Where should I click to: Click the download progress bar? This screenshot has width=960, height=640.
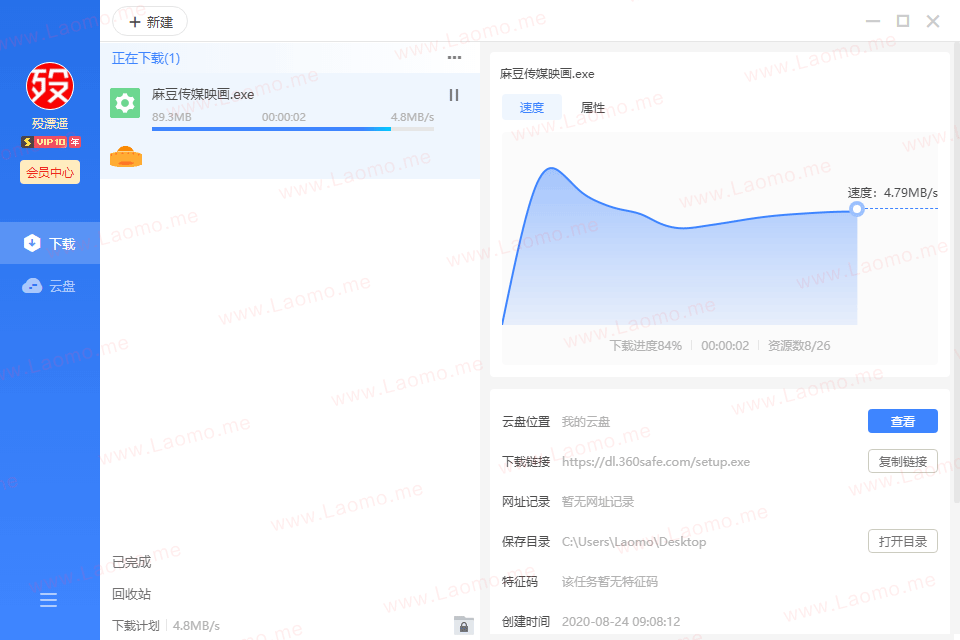coord(293,129)
